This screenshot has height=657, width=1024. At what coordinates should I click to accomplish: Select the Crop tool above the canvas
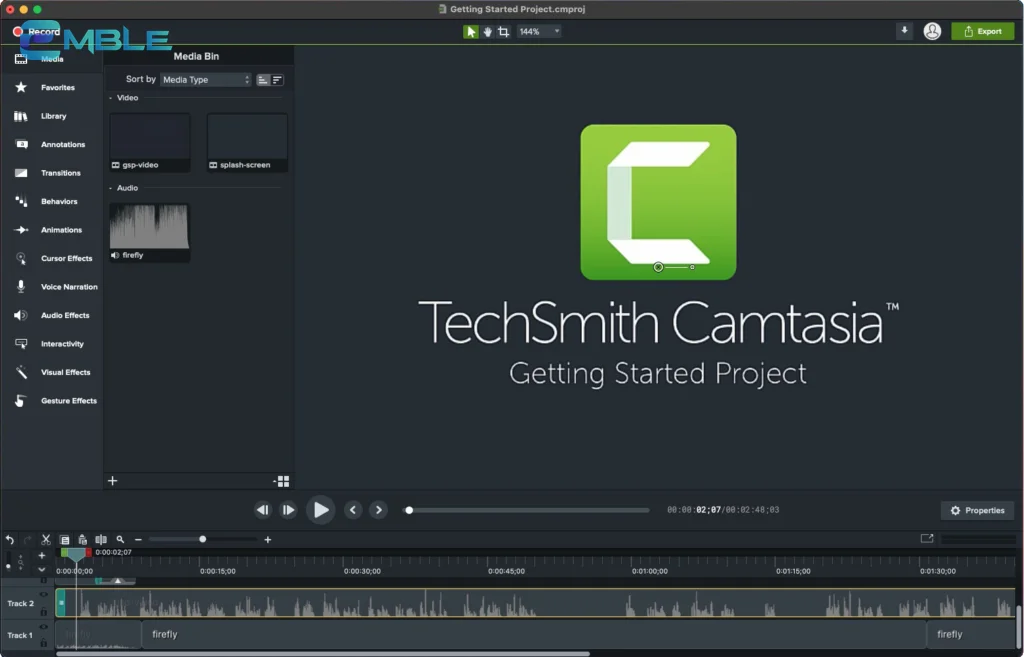point(504,31)
